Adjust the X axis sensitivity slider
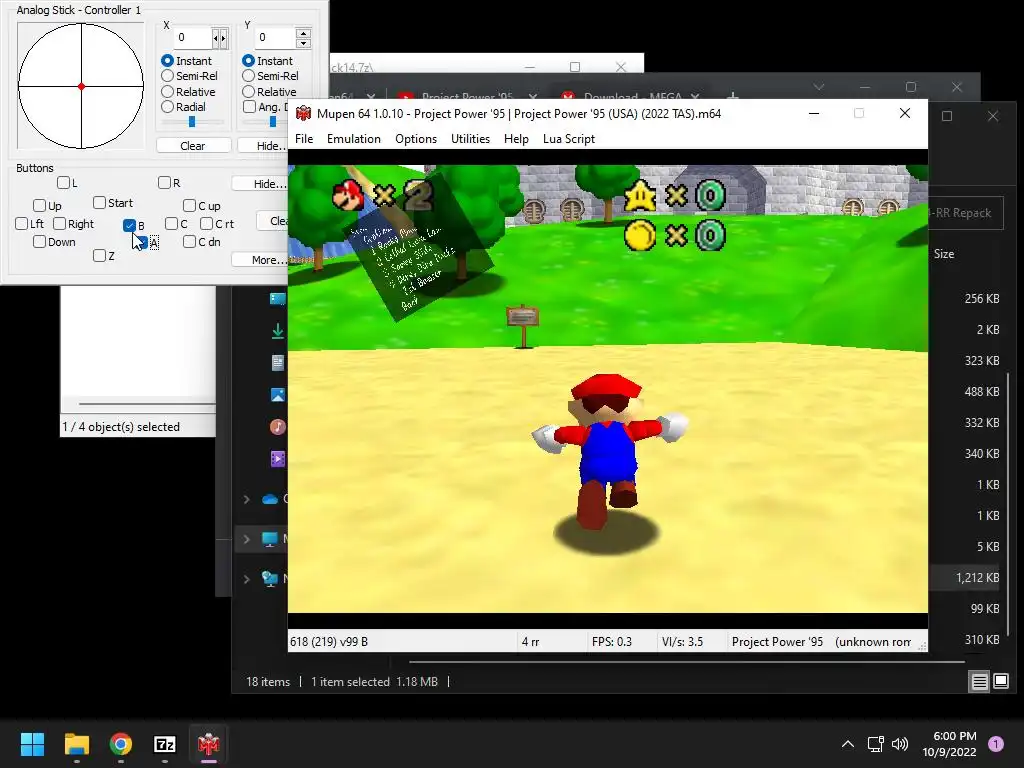Viewport: 1024px width, 768px height. pos(192,121)
